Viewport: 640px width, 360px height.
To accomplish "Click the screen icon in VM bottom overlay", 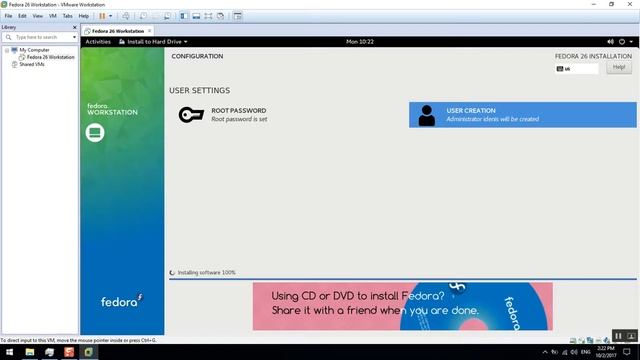I will pyautogui.click(x=631, y=336).
